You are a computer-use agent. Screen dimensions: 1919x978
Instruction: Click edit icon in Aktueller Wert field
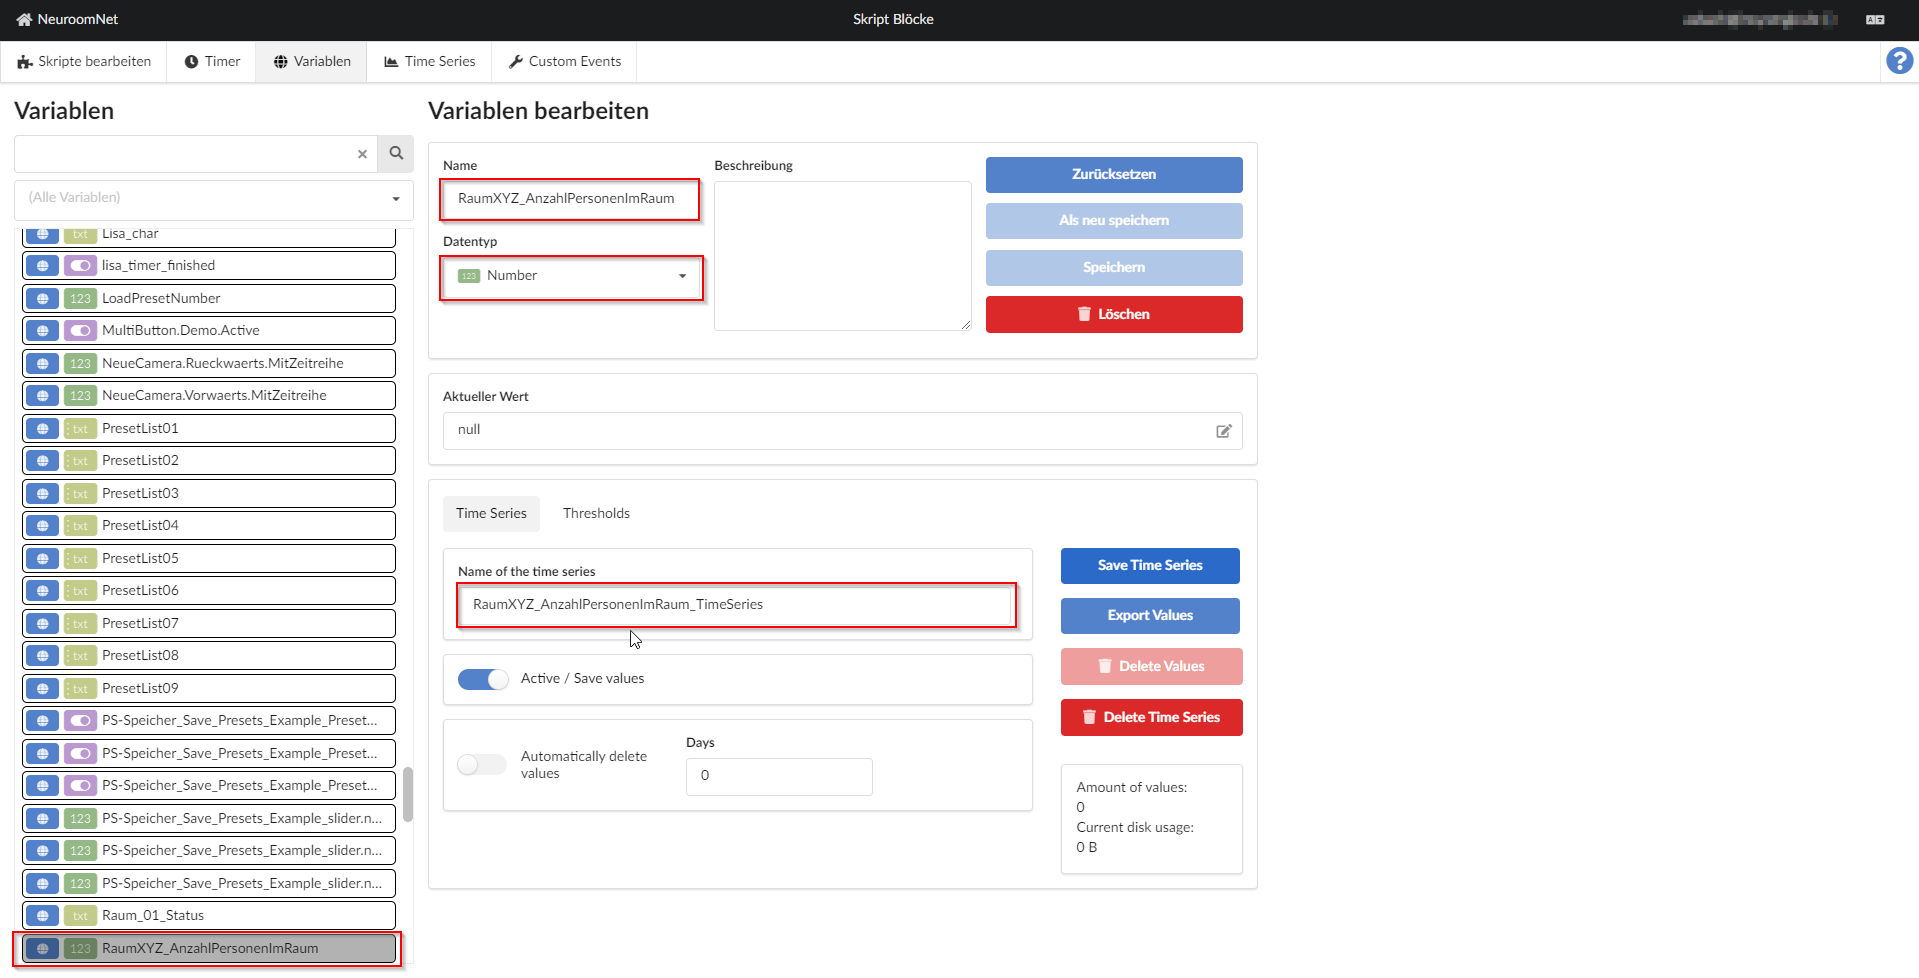[1223, 431]
